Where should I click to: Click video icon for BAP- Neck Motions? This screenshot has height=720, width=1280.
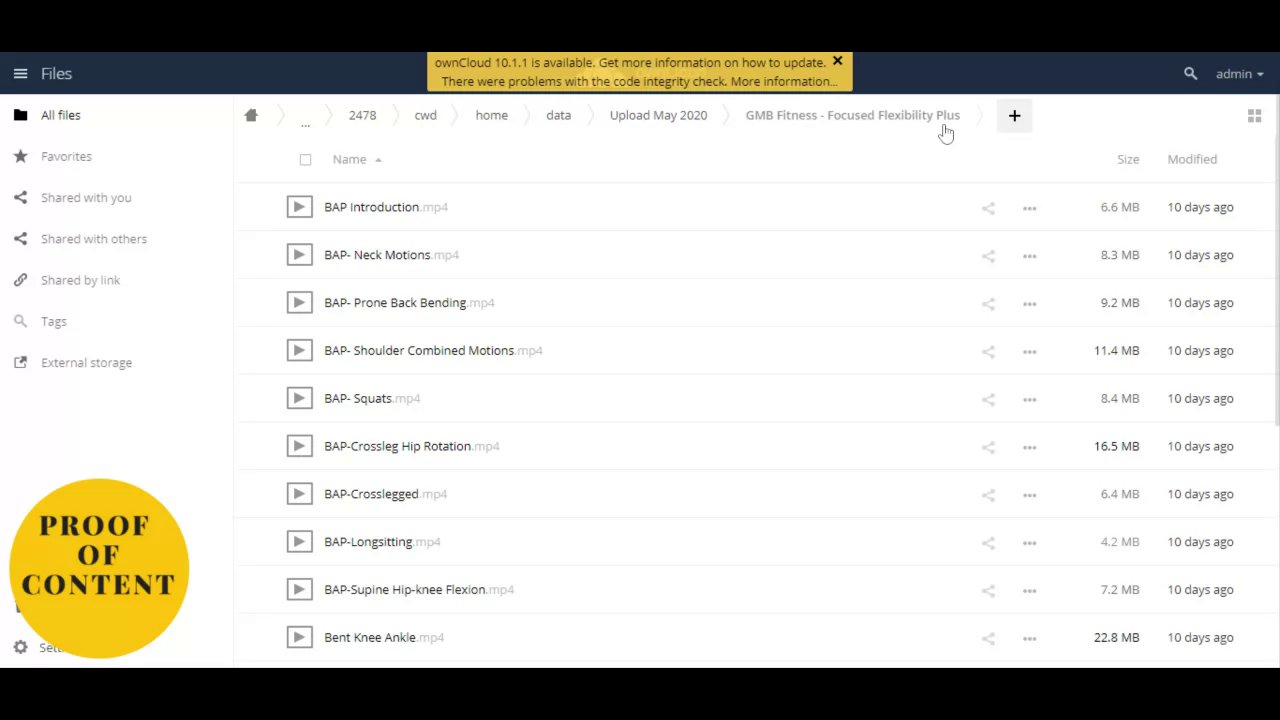tap(299, 255)
